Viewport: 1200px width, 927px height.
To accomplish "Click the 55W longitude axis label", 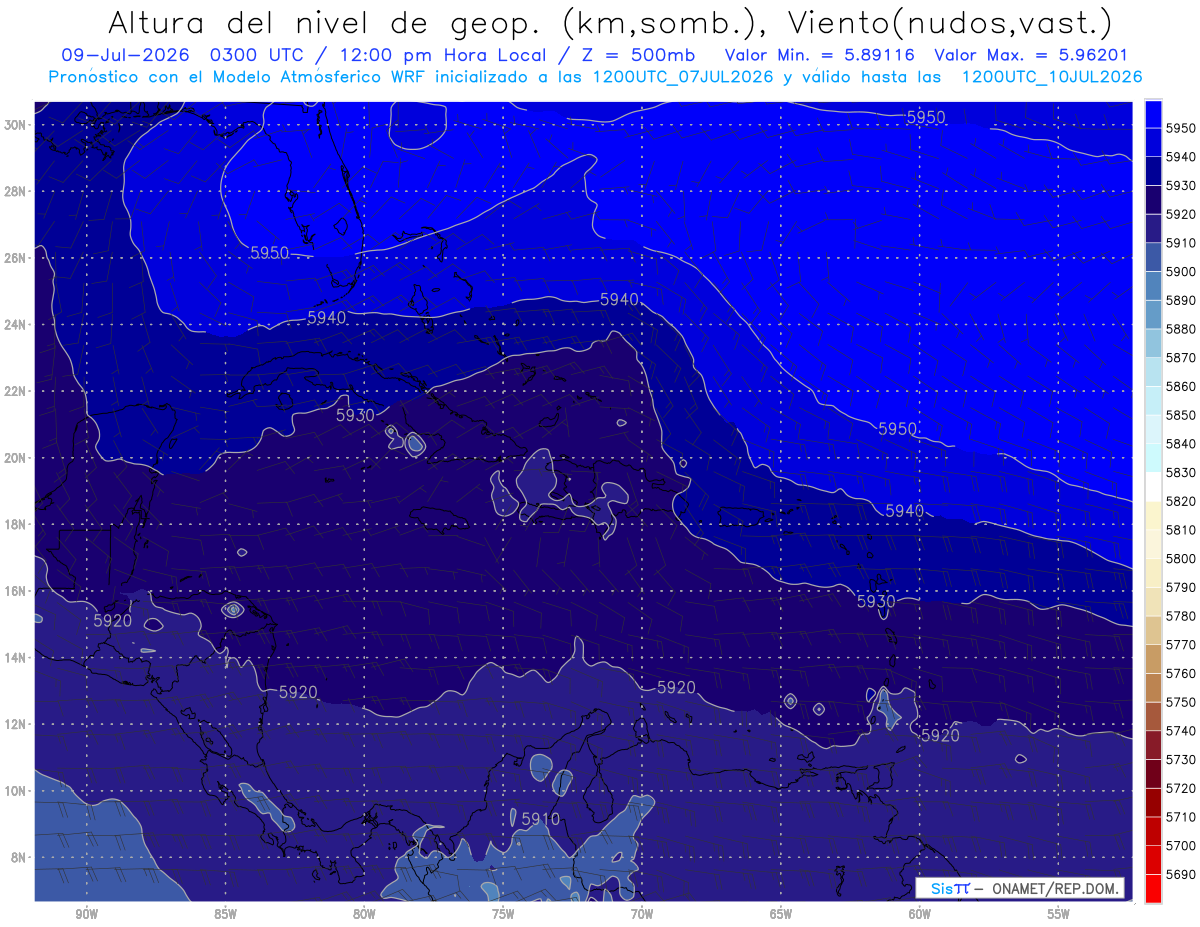I will [x=1058, y=914].
